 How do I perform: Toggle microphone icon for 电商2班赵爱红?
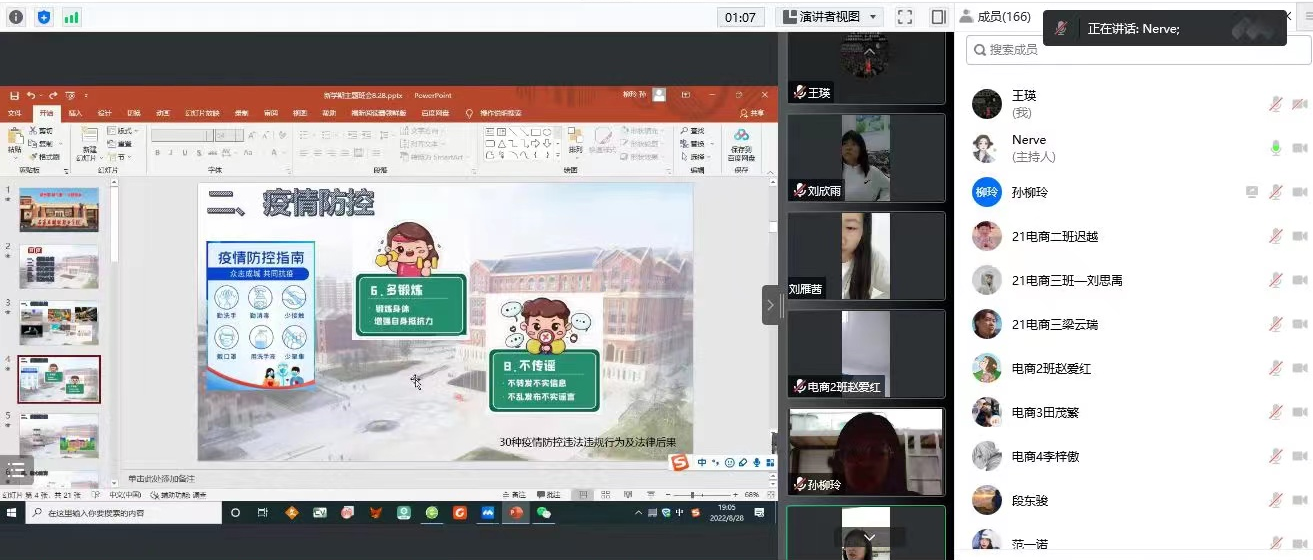coord(1276,368)
